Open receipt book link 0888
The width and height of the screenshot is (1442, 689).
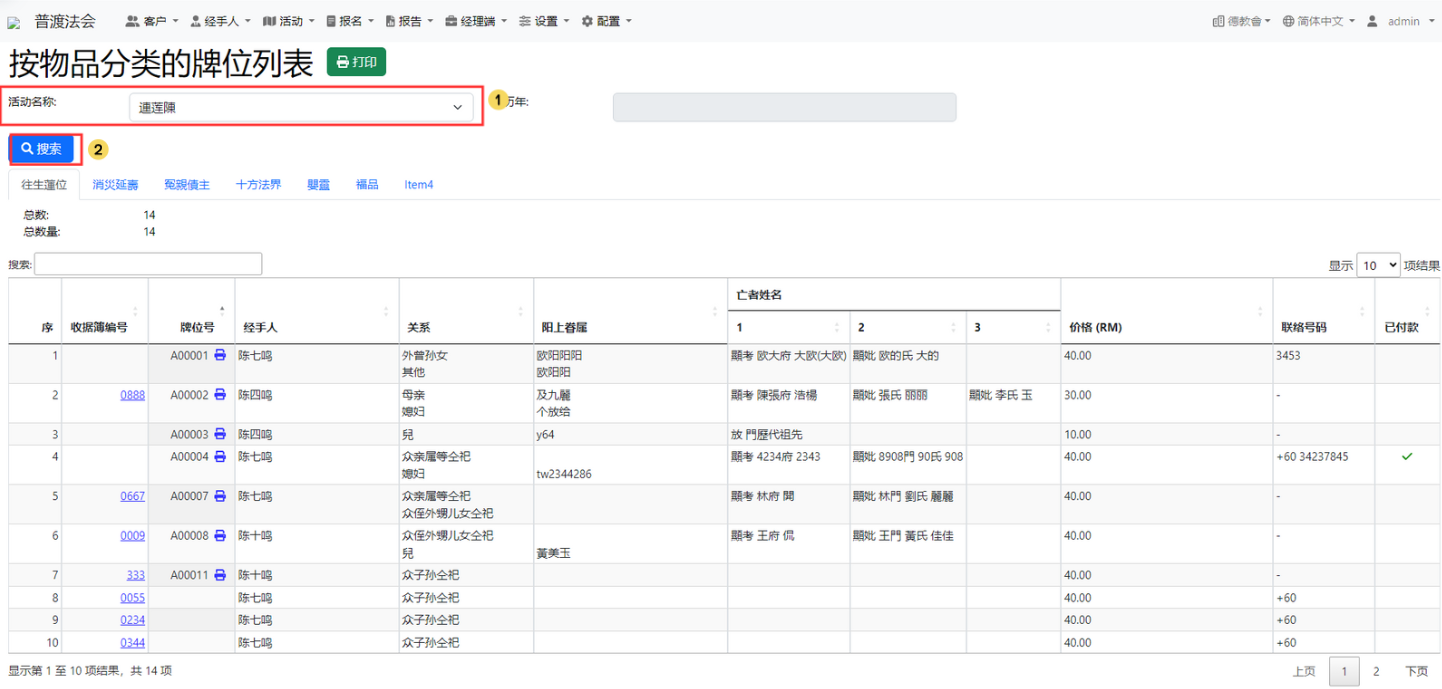pyautogui.click(x=132, y=395)
